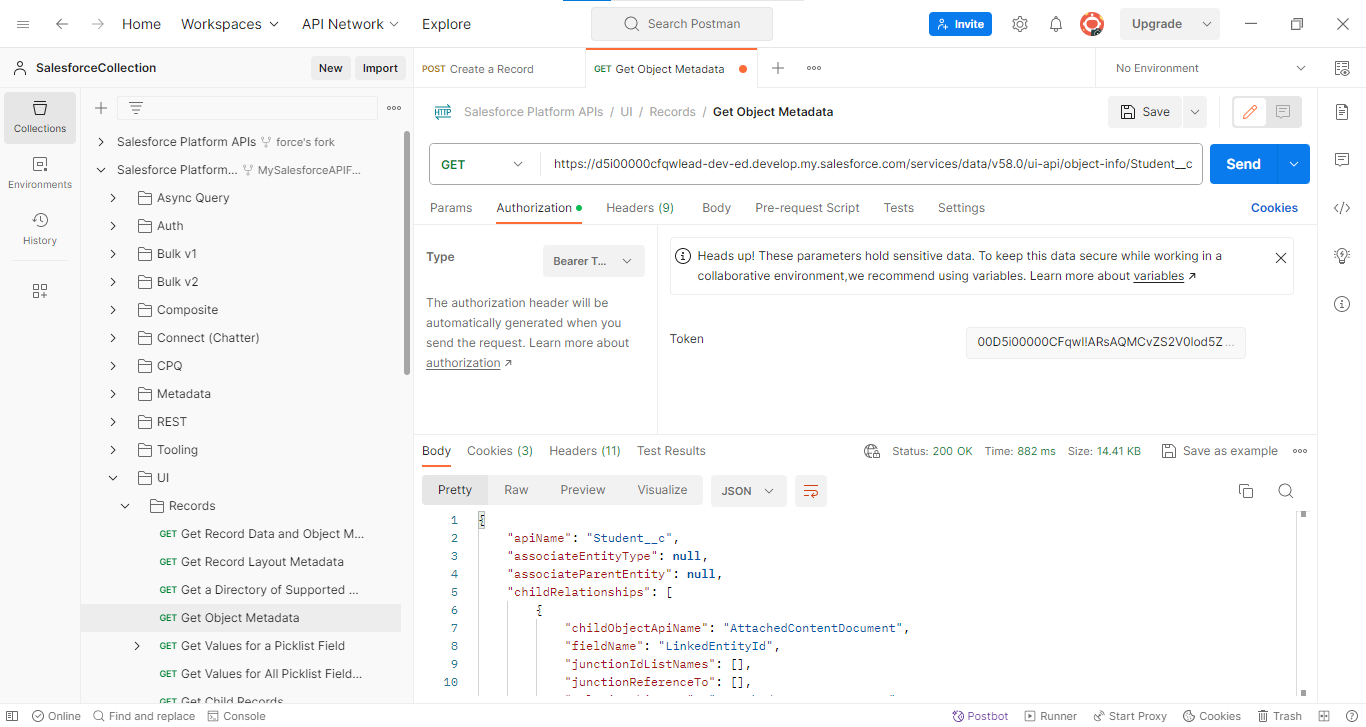This screenshot has width=1366, height=727.
Task: Open the Cookies link
Action: [1274, 208]
